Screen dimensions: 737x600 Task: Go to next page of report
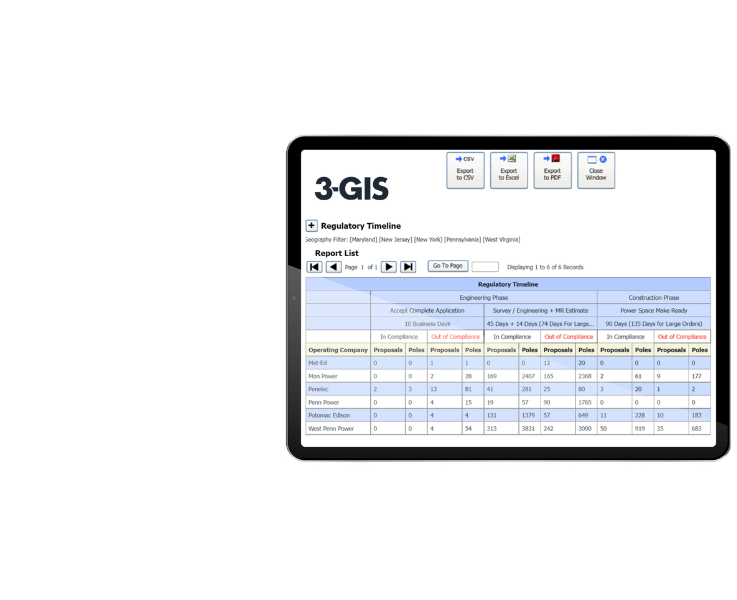389,267
